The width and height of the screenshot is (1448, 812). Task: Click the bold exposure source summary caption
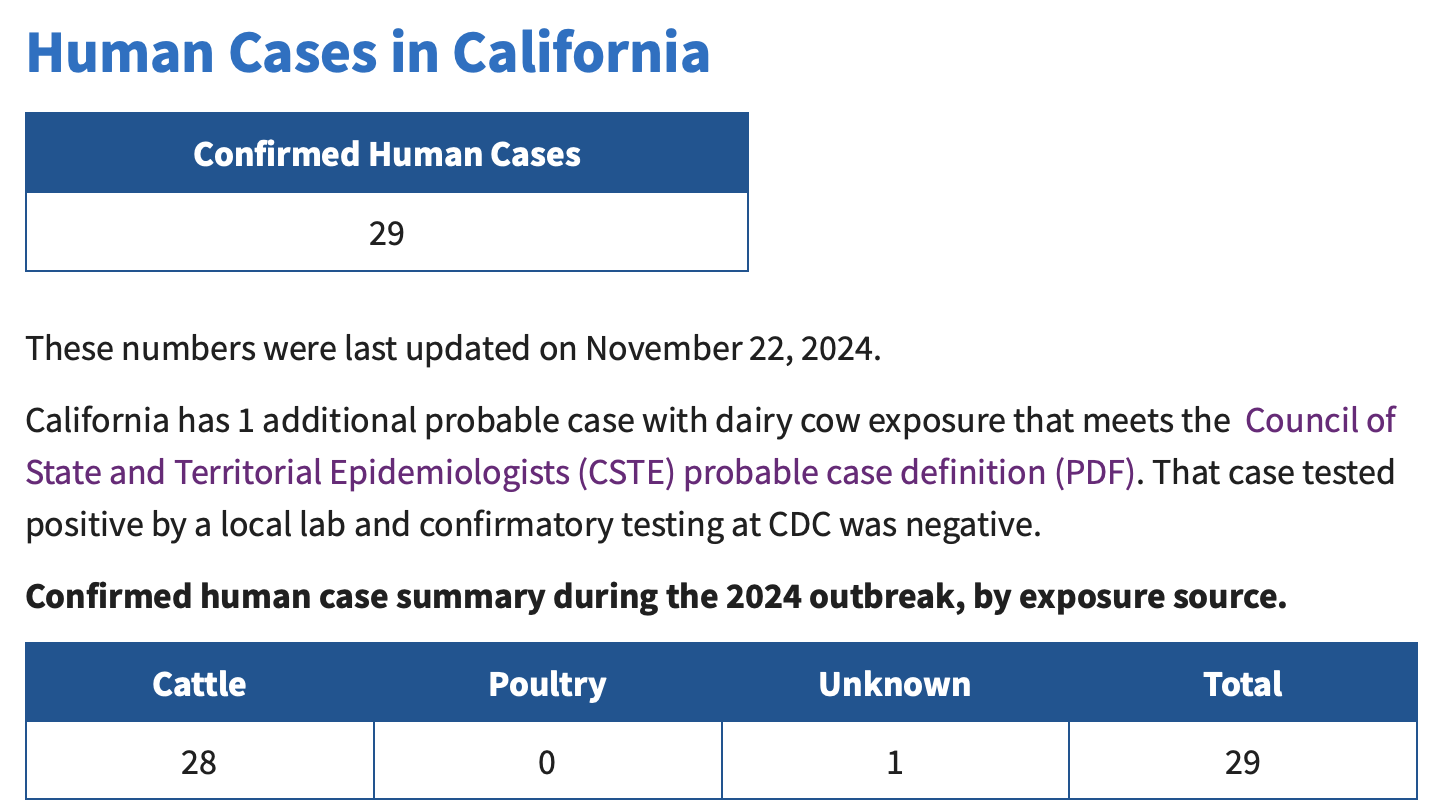656,597
